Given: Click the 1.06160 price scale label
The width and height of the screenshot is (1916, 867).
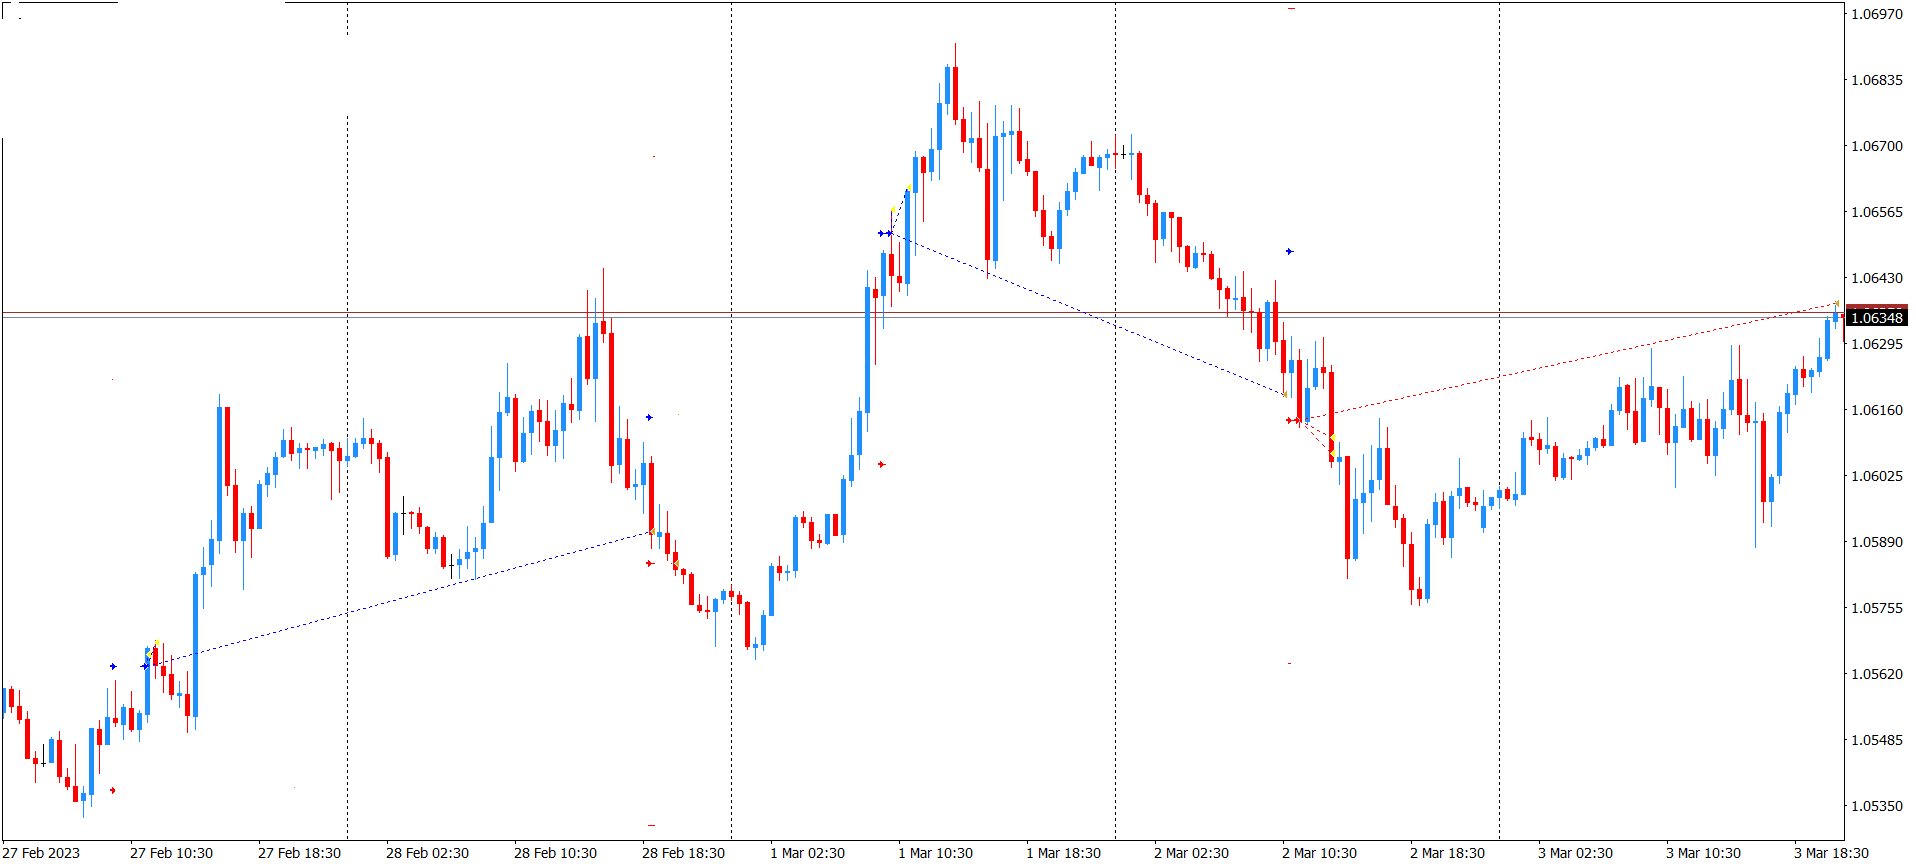Looking at the screenshot, I should 1877,410.
